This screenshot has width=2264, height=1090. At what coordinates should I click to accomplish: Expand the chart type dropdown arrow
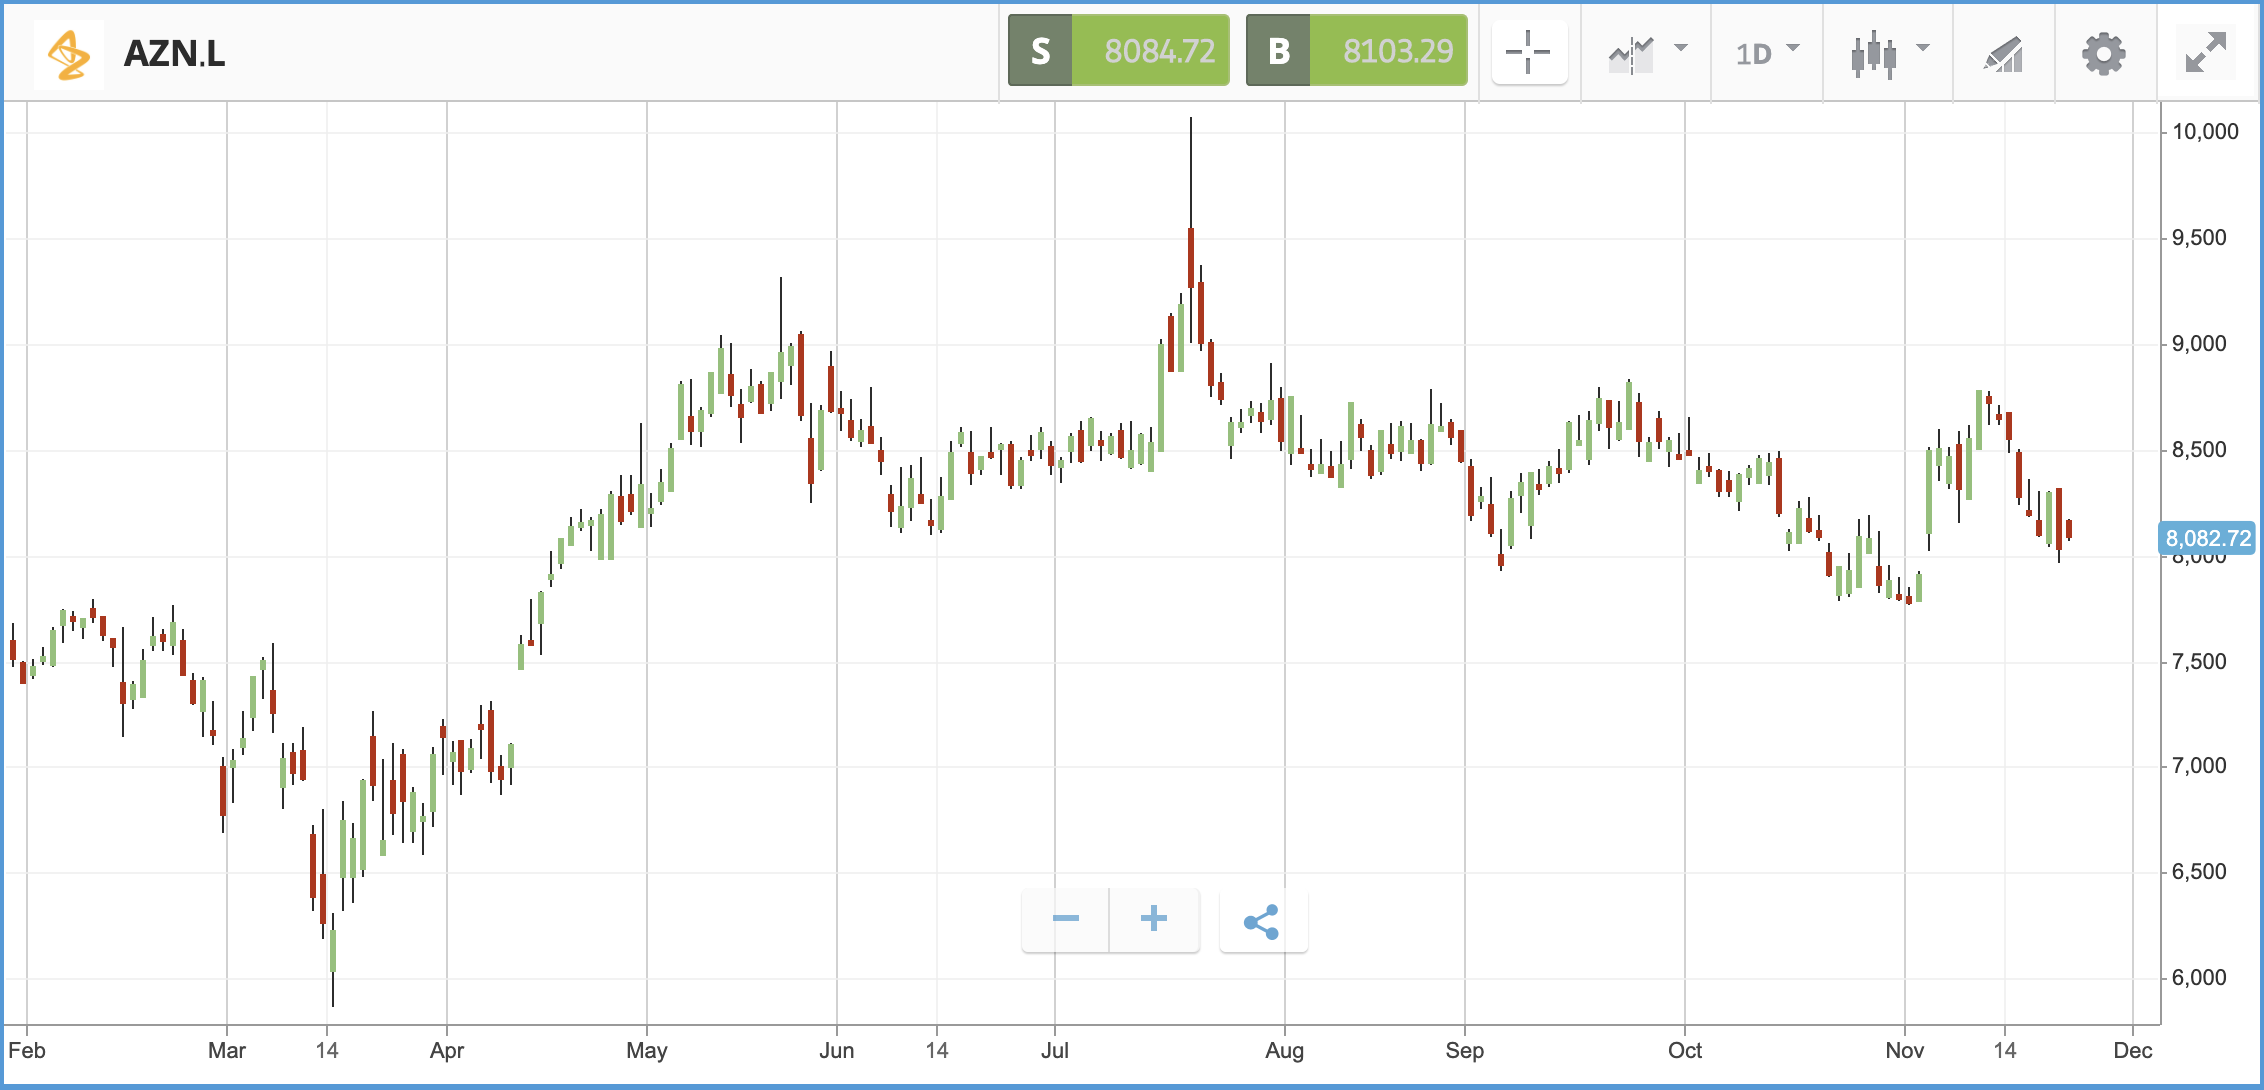[1923, 47]
